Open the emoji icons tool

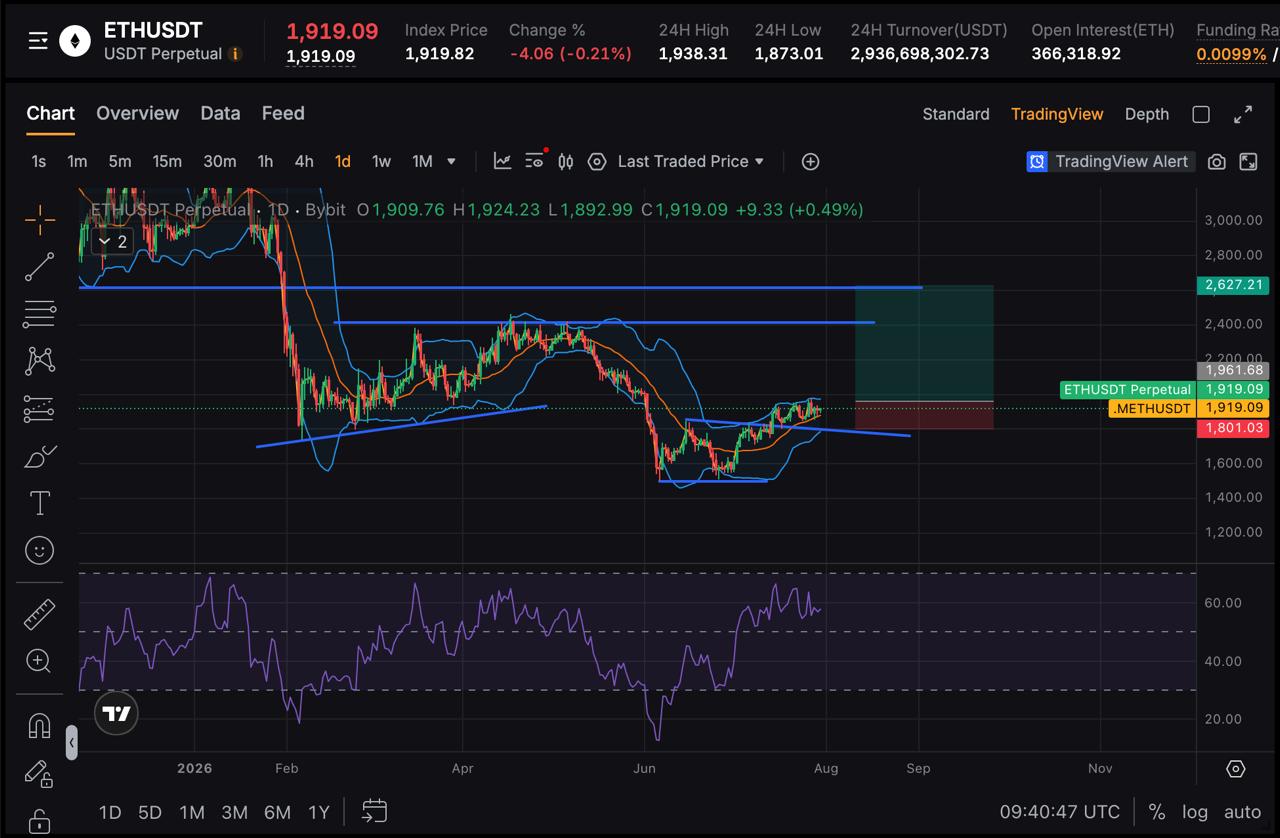(40, 550)
